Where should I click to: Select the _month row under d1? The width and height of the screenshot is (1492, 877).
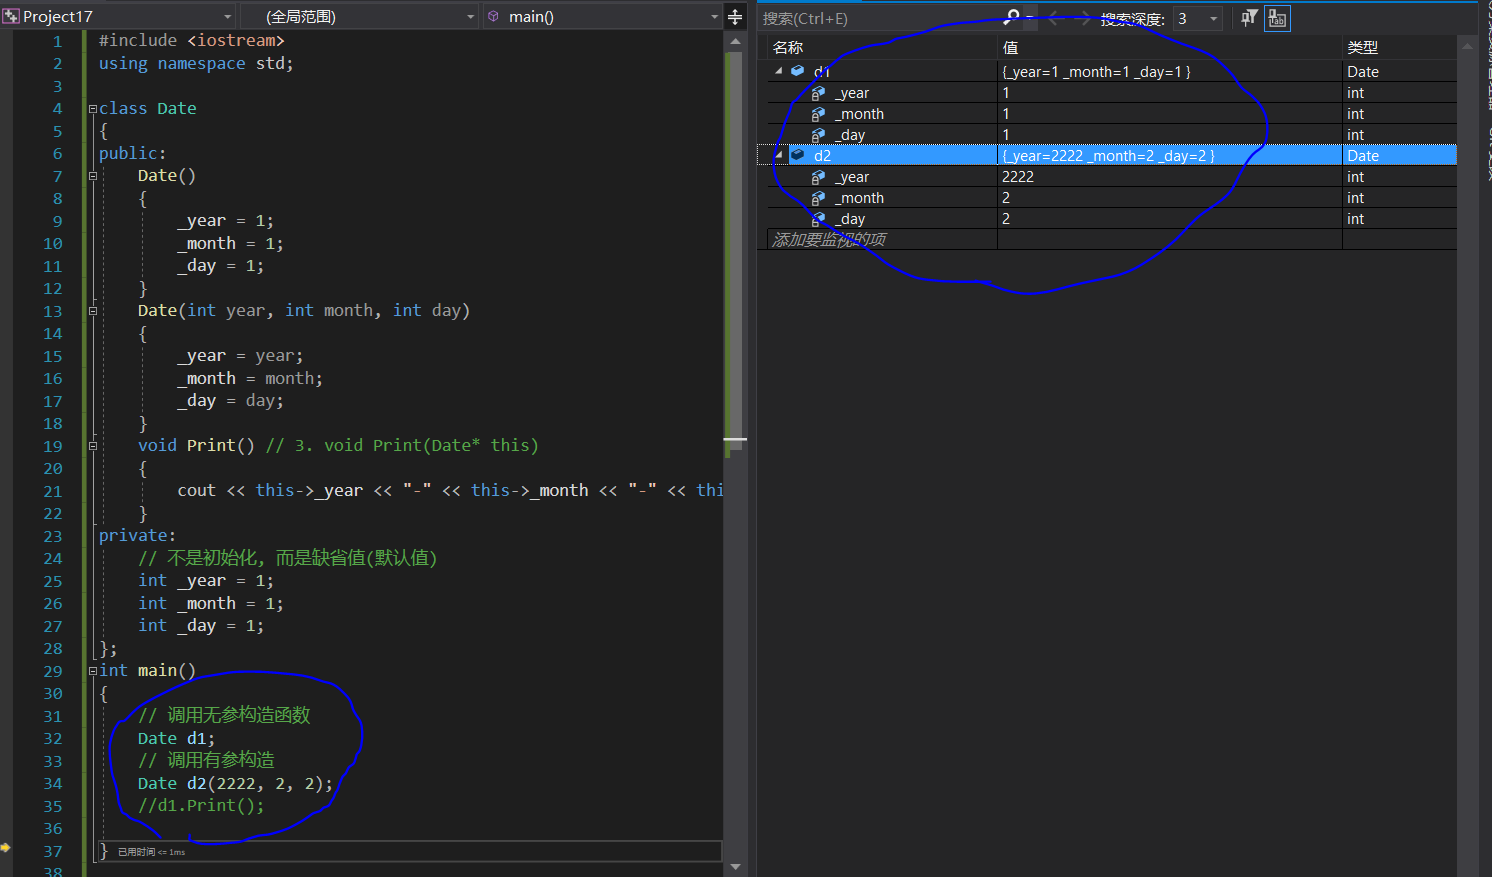tap(1111, 114)
